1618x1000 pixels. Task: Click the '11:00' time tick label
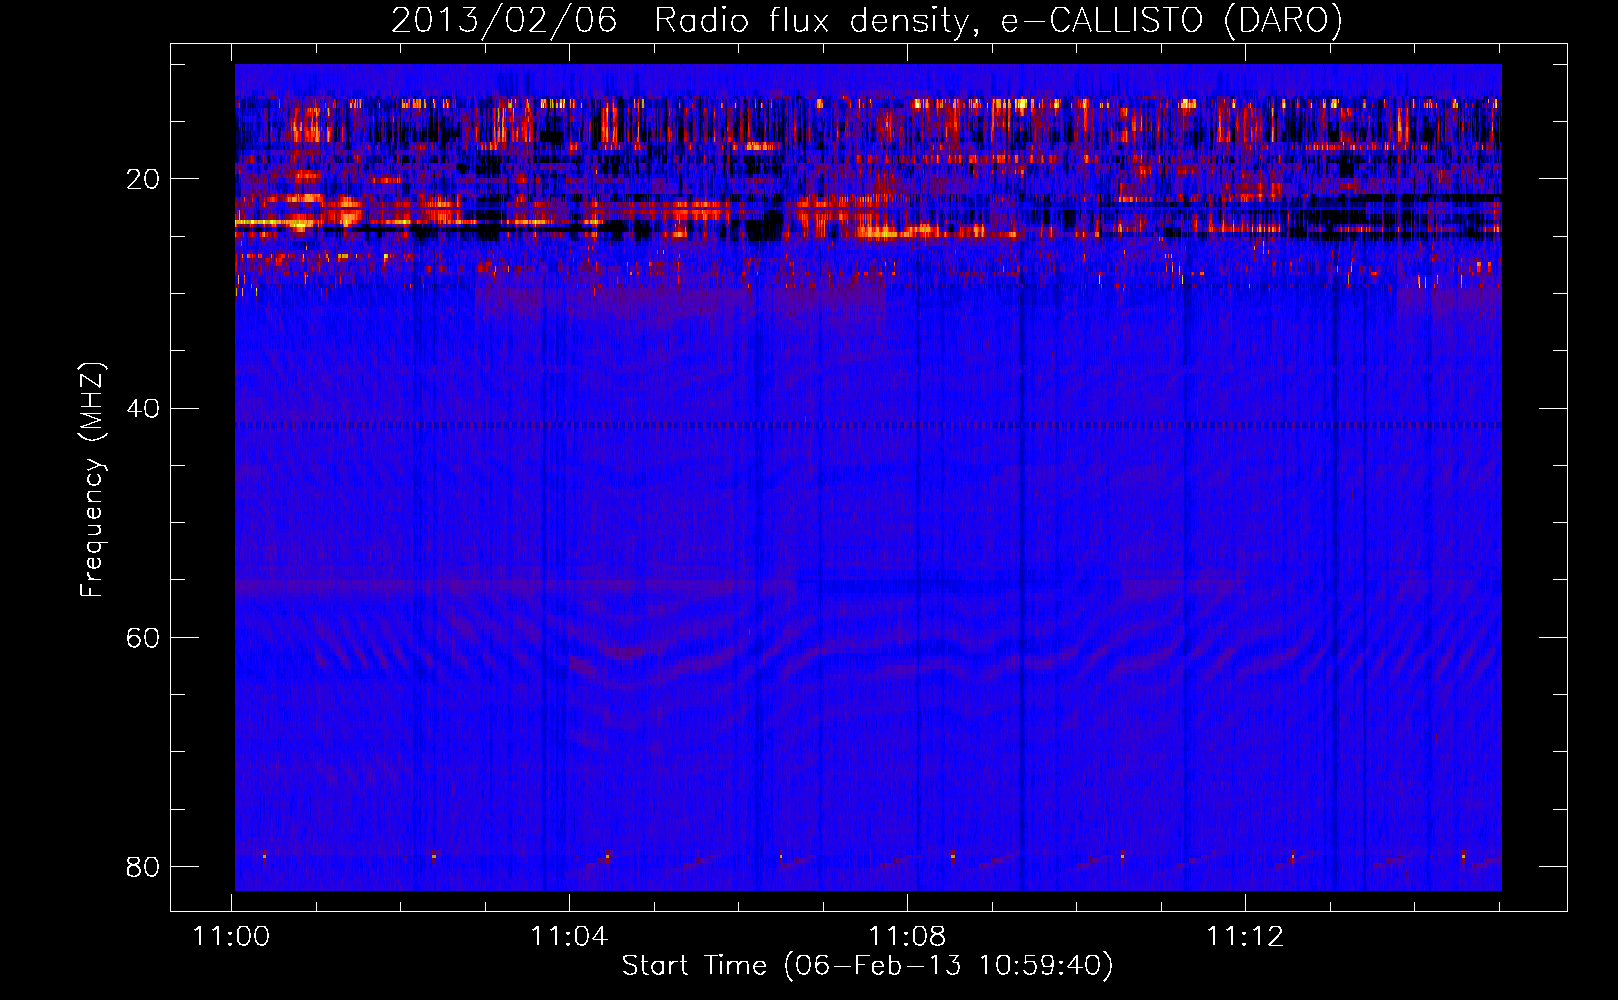pos(232,937)
